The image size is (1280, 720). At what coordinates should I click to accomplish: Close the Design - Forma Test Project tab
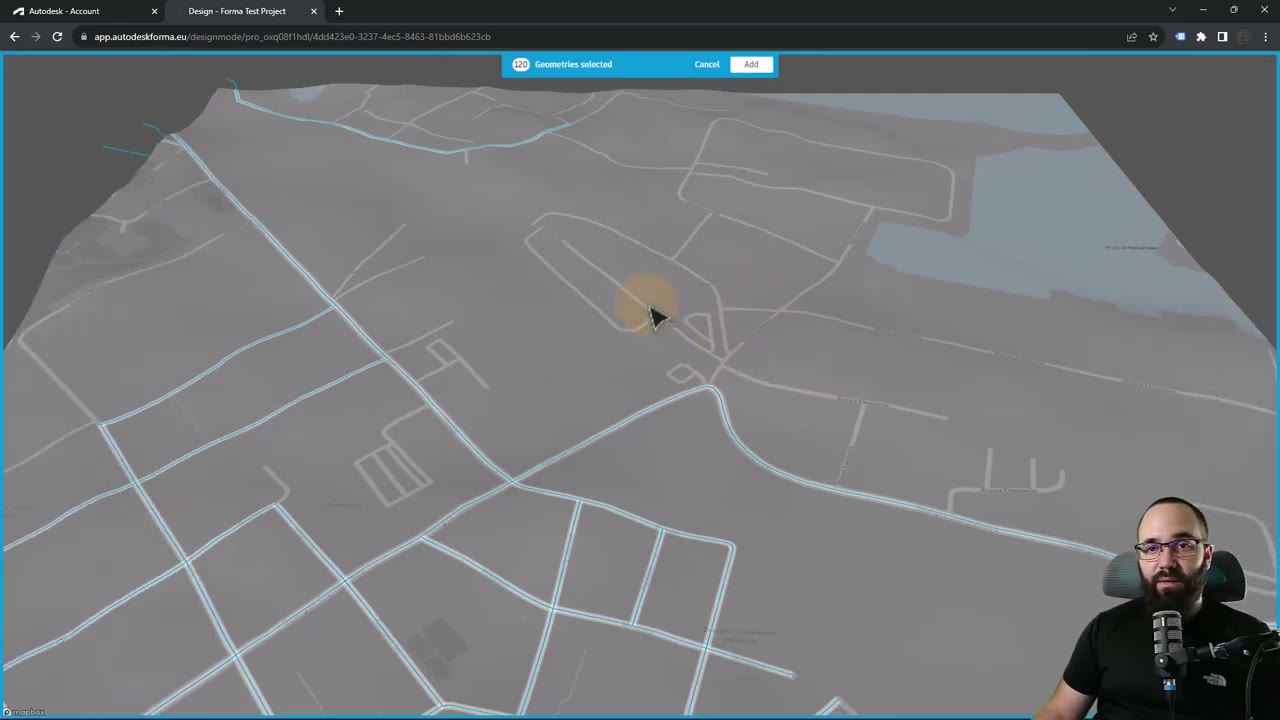[314, 11]
